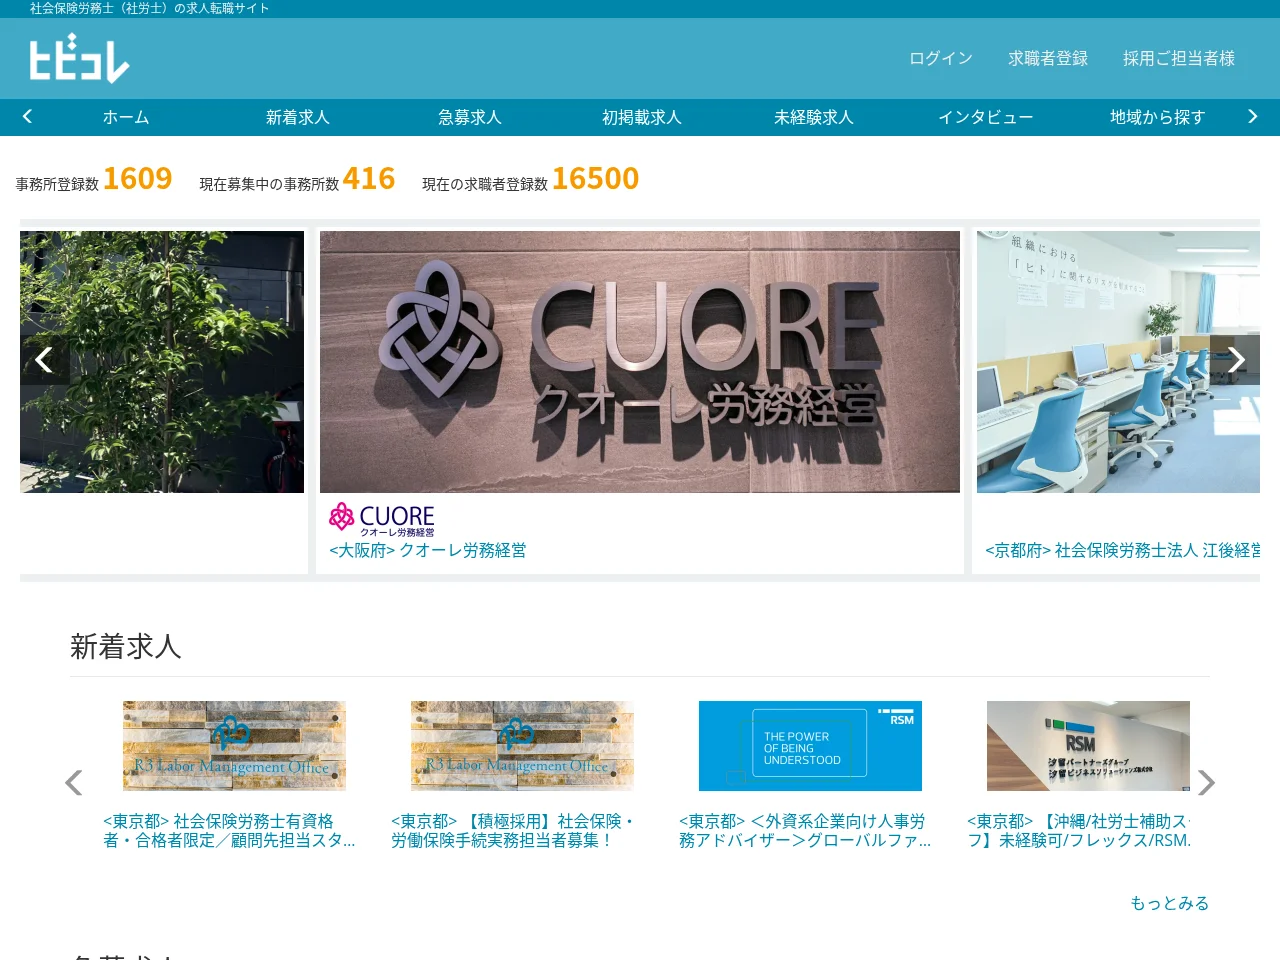Go to next items in 新着求人 carousel
The image size is (1280, 960).
[x=1206, y=783]
